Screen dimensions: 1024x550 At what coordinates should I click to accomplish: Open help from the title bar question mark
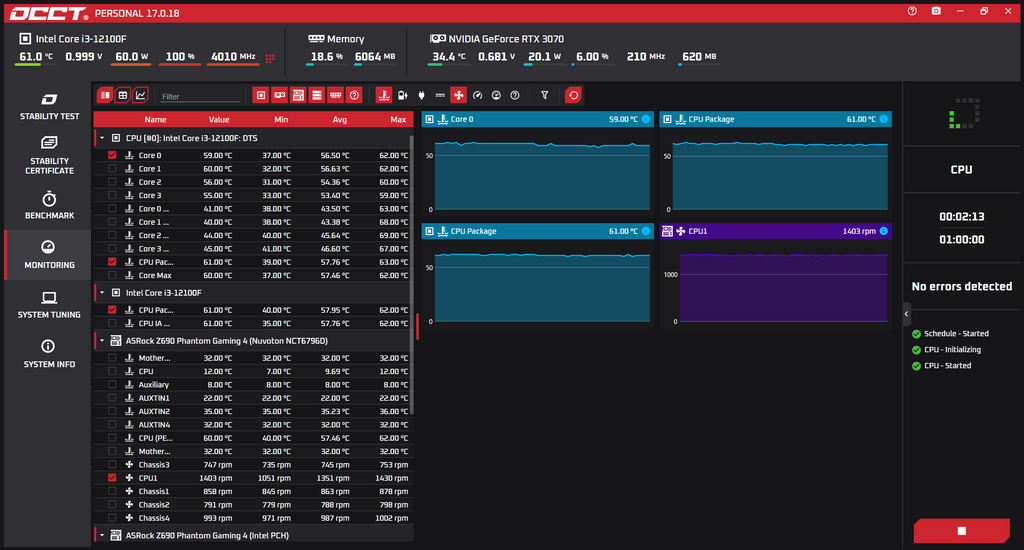[x=912, y=11]
